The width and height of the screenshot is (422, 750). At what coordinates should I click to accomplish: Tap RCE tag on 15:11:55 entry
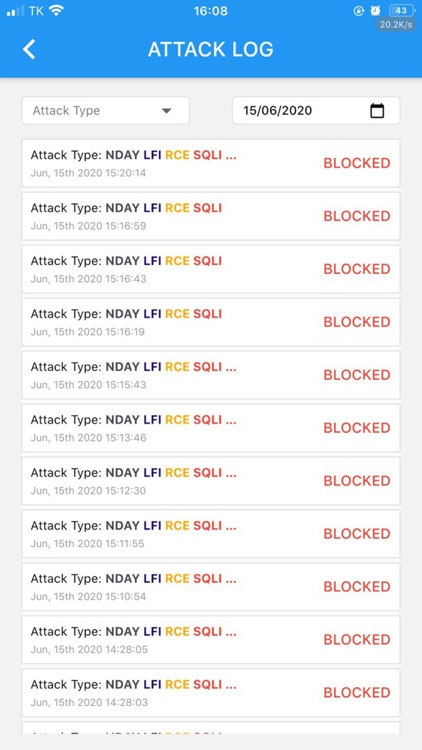pyautogui.click(x=178, y=526)
